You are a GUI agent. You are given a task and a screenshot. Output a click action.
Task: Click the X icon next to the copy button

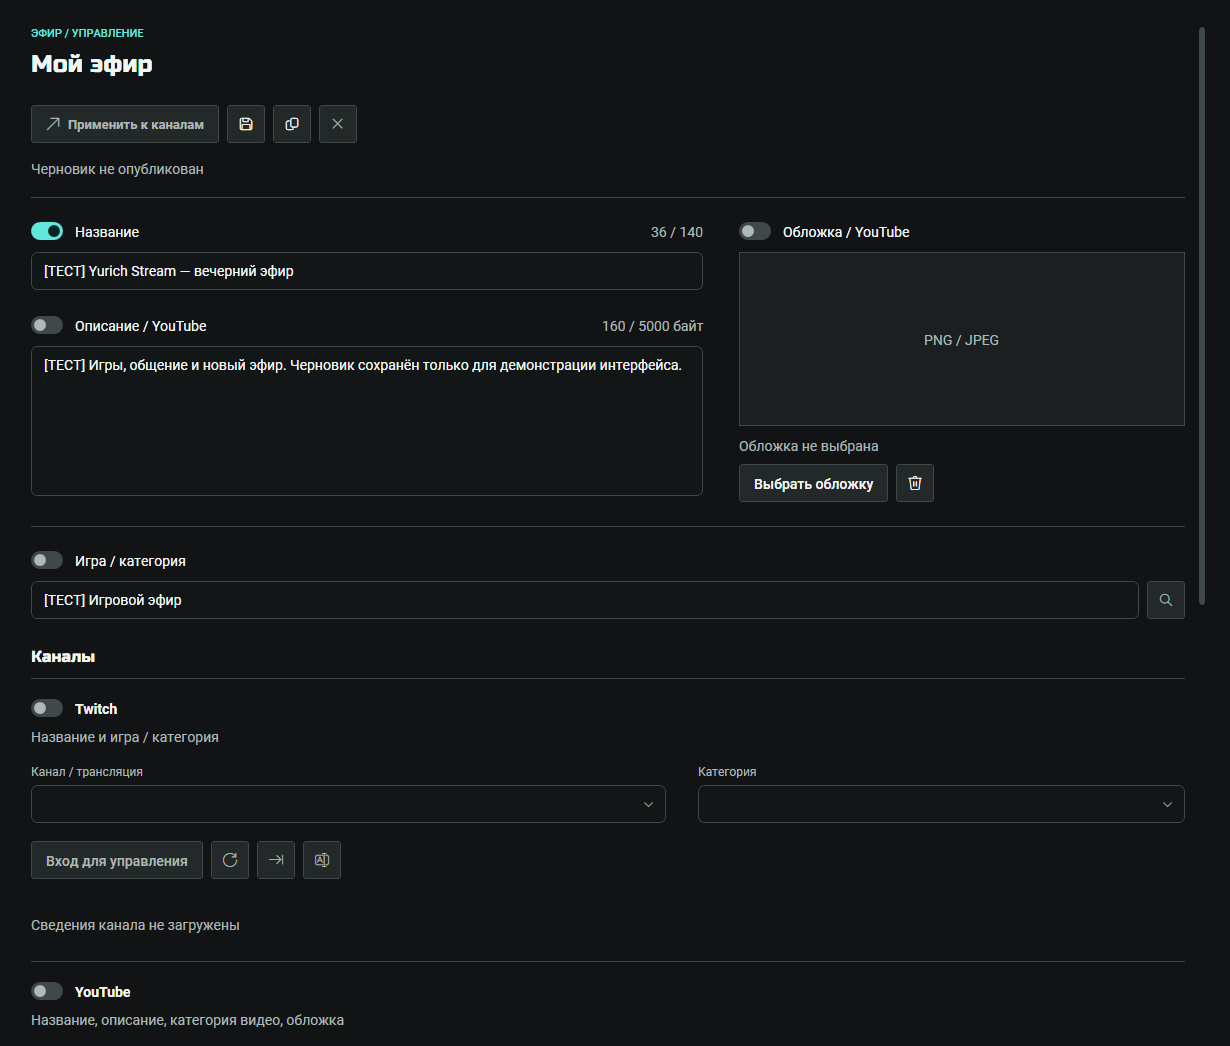click(x=338, y=124)
